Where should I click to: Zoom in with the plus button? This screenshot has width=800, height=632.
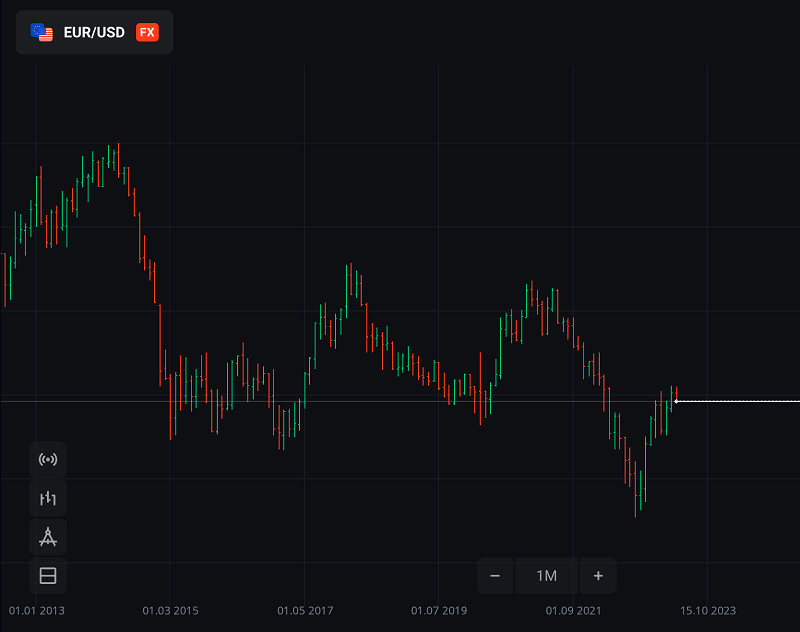tap(598, 576)
